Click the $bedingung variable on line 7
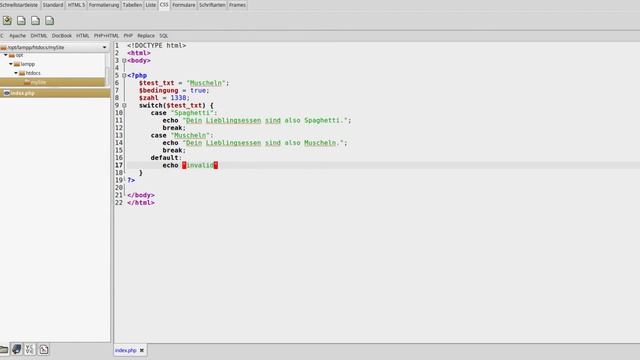The height and width of the screenshot is (360, 640). click(158, 90)
